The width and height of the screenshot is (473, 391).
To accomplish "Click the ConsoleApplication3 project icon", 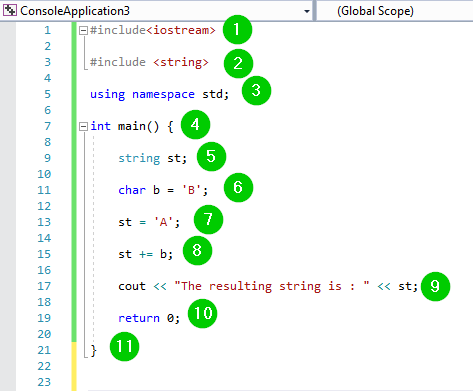I will pyautogui.click(x=10, y=11).
